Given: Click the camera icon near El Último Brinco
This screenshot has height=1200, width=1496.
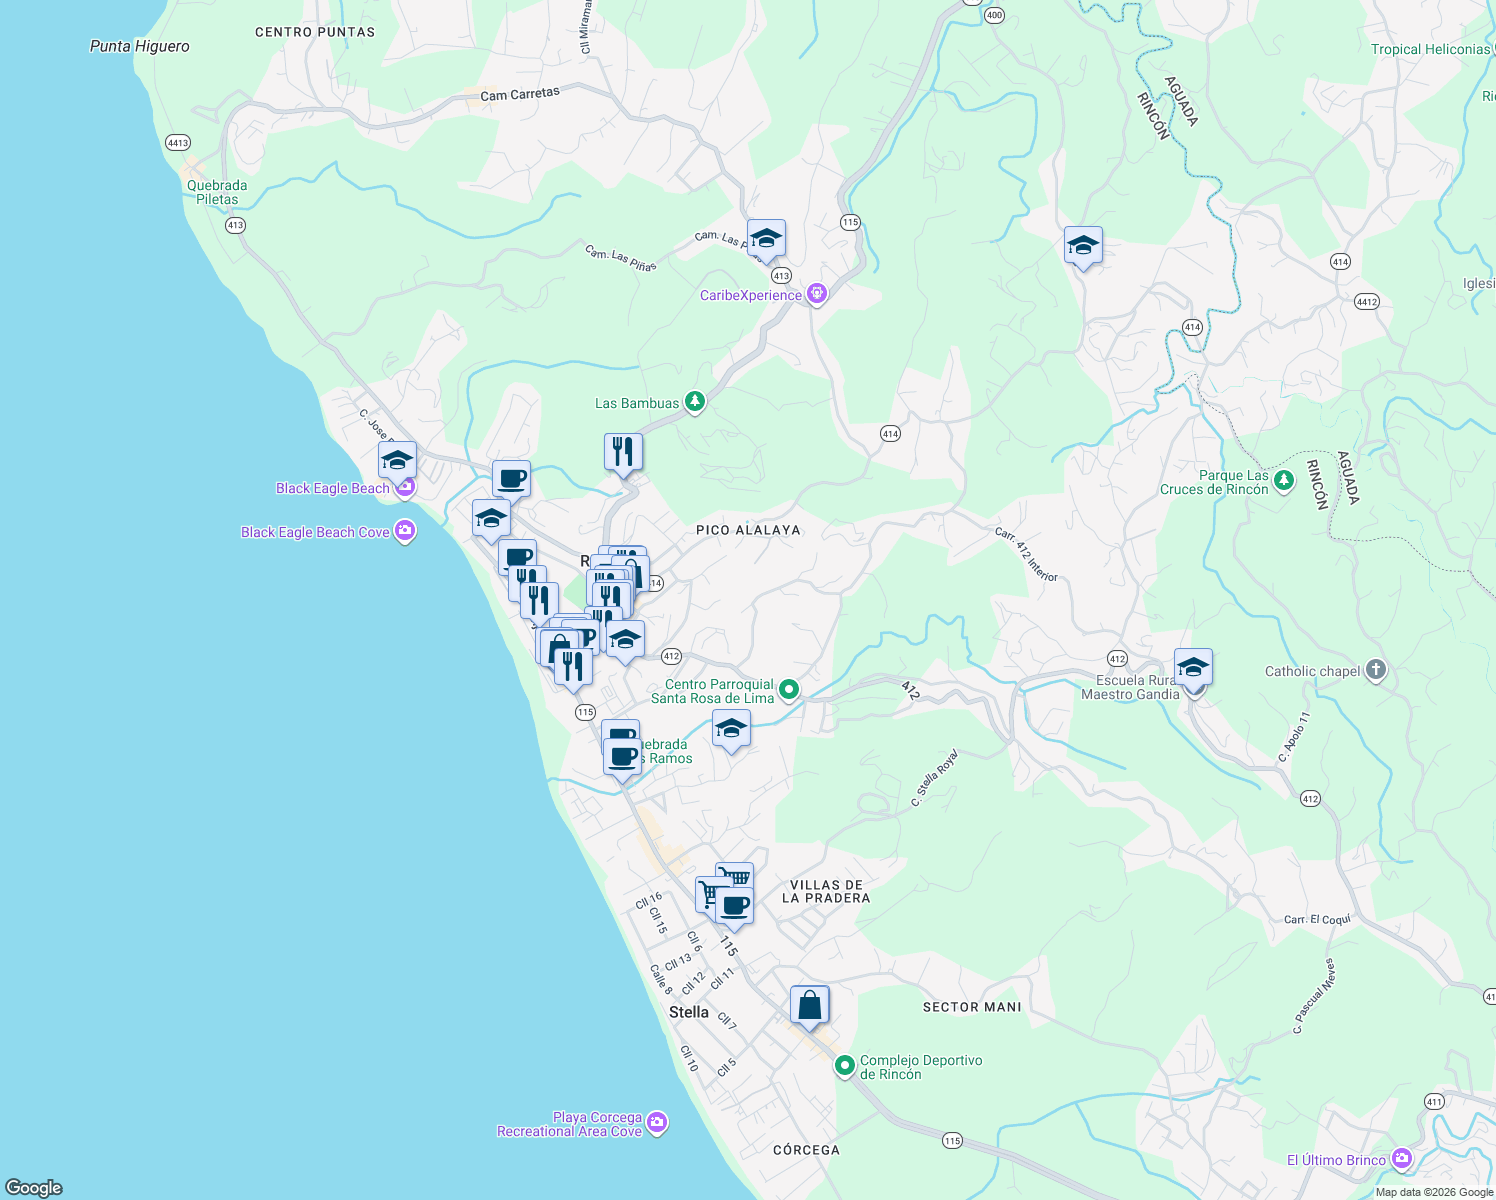Looking at the screenshot, I should (x=1403, y=1159).
